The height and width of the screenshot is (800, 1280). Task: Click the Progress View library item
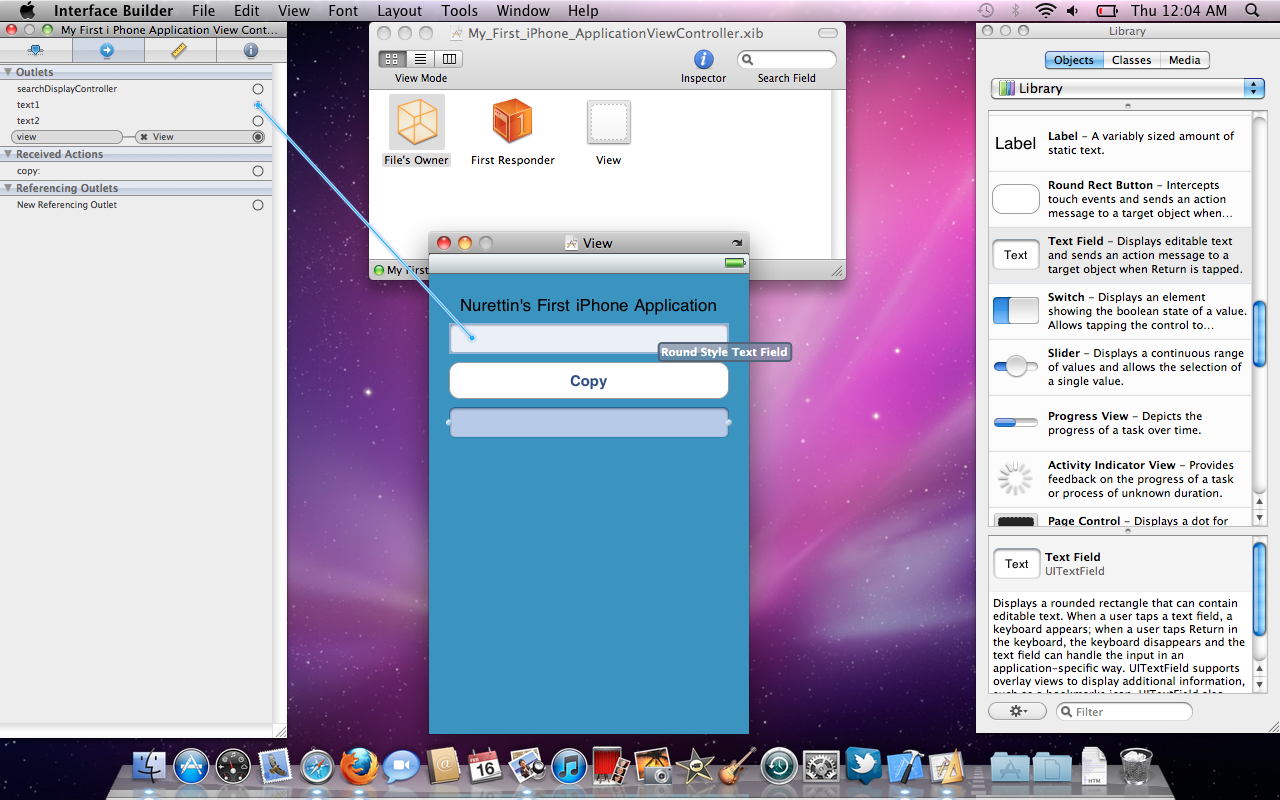click(x=1120, y=423)
